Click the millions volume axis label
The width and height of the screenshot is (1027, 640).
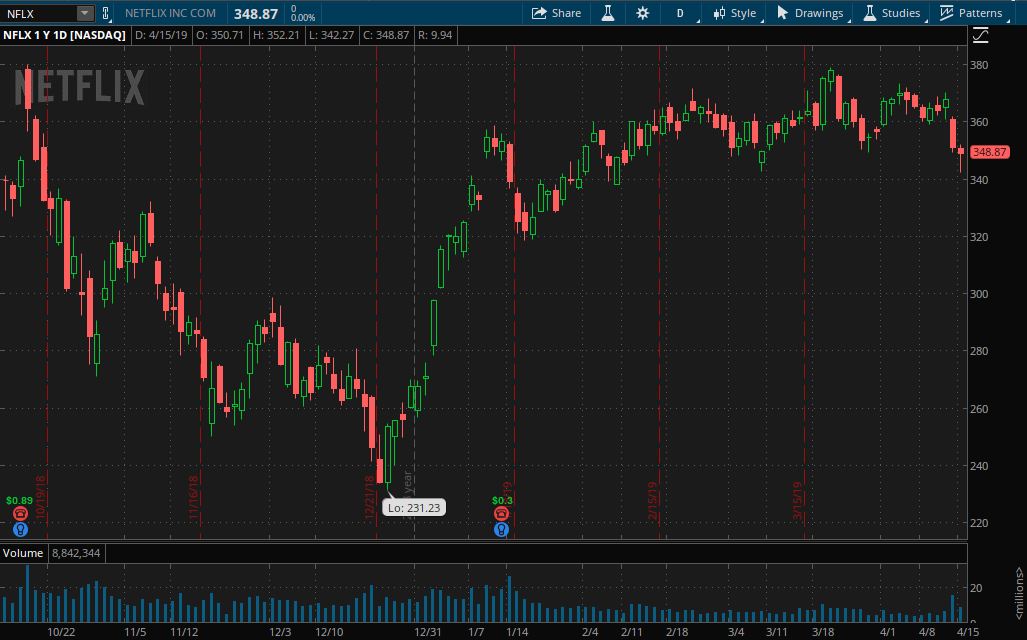tap(1019, 593)
